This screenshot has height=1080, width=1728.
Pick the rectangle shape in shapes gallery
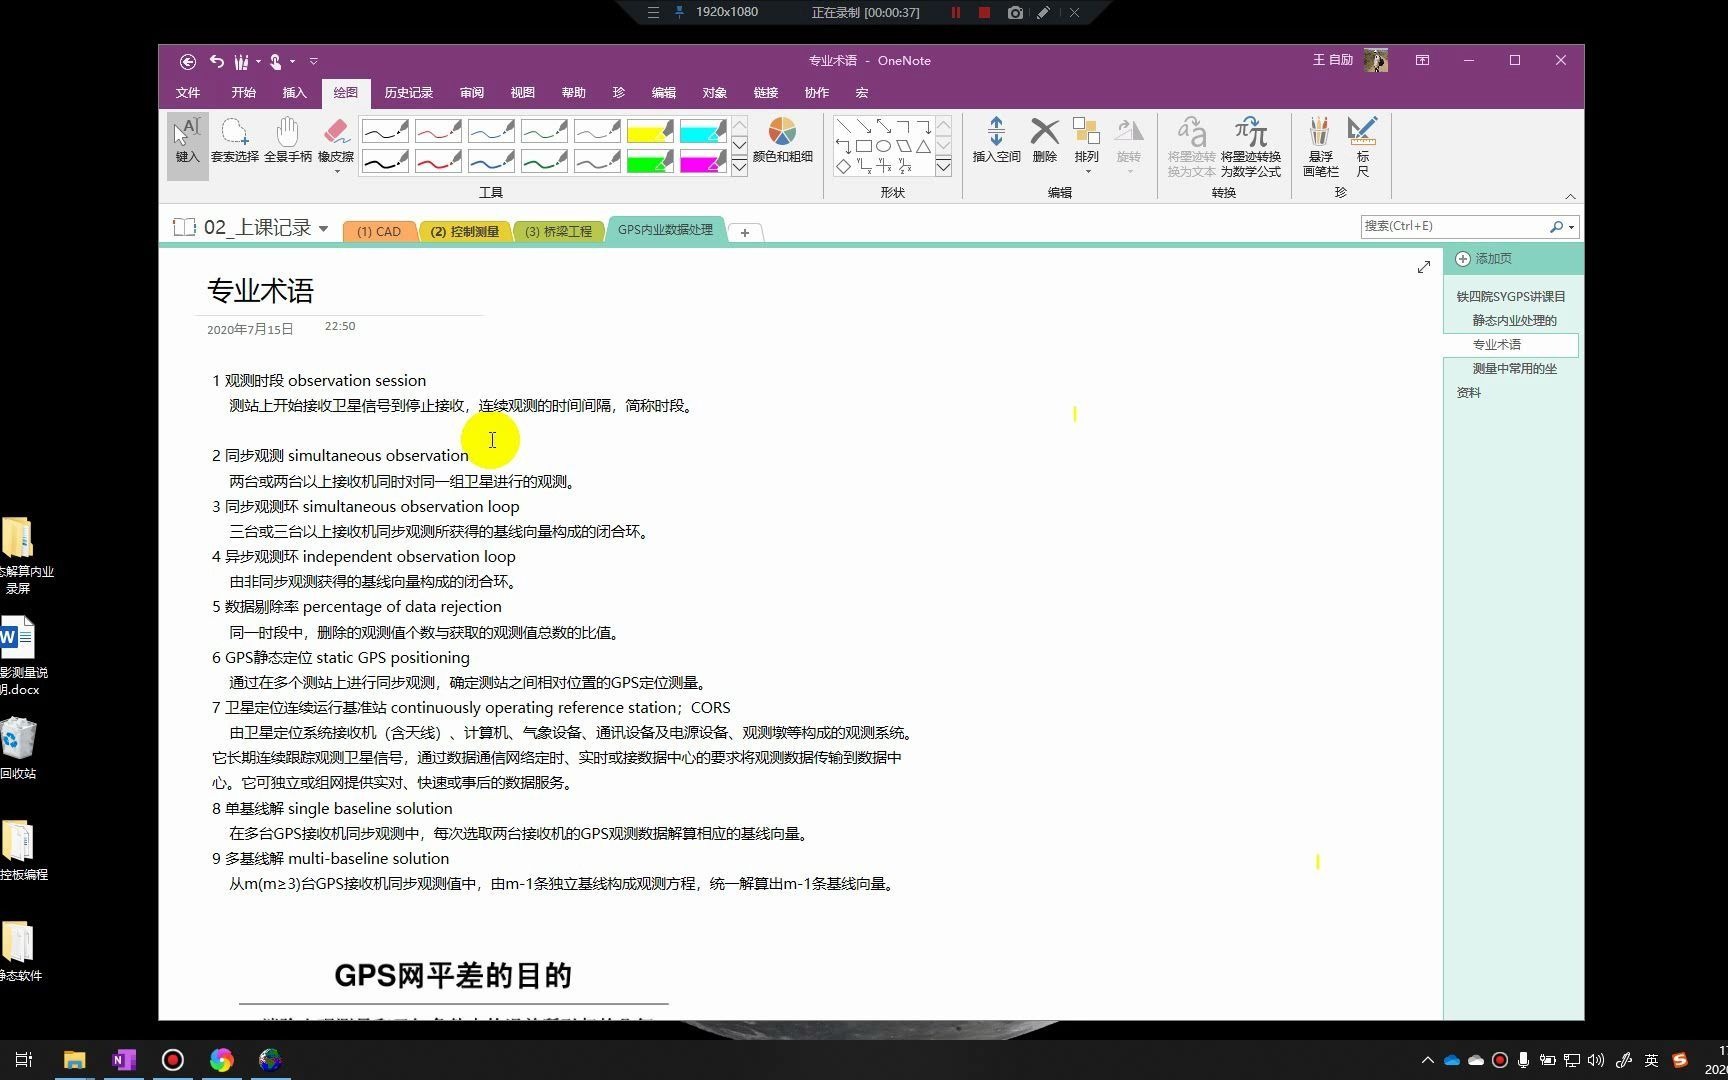coord(863,146)
